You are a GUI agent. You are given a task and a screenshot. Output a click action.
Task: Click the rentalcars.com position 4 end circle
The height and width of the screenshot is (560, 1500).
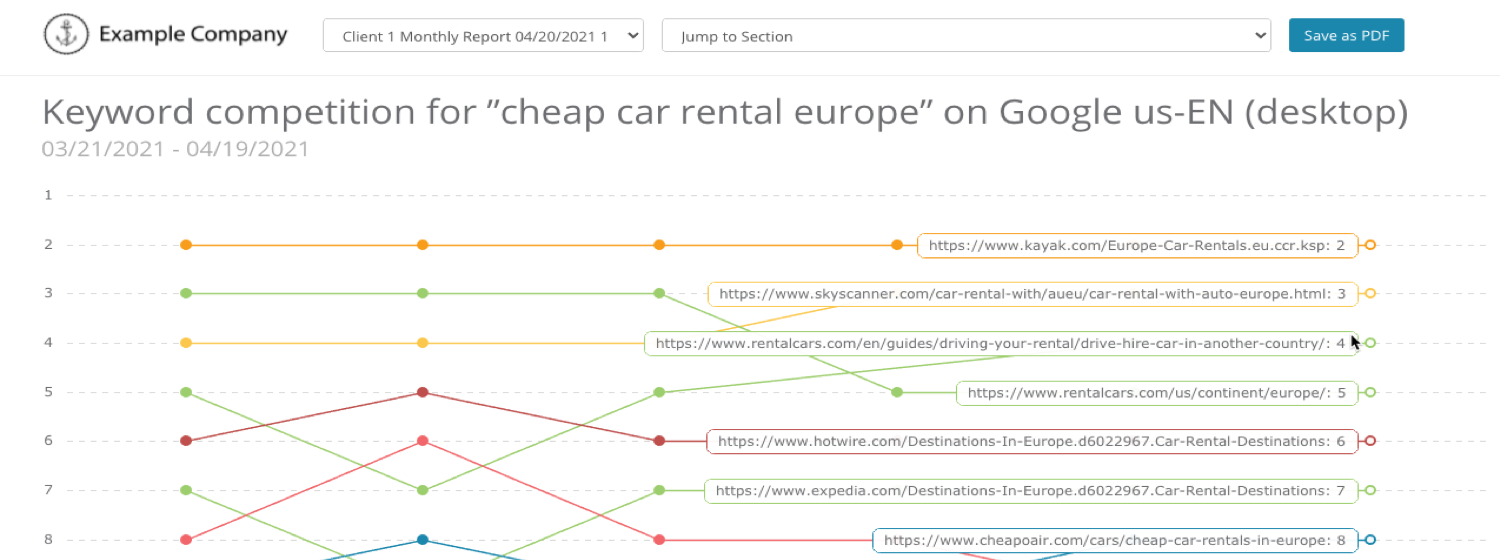click(1370, 343)
